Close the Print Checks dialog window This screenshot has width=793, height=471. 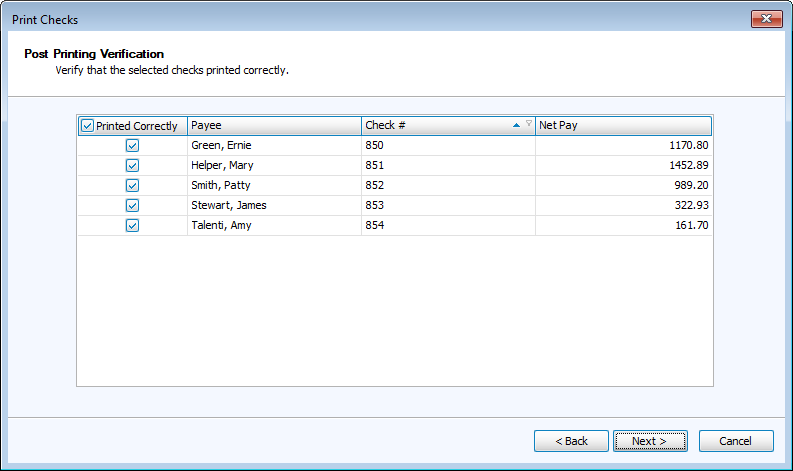(x=766, y=19)
